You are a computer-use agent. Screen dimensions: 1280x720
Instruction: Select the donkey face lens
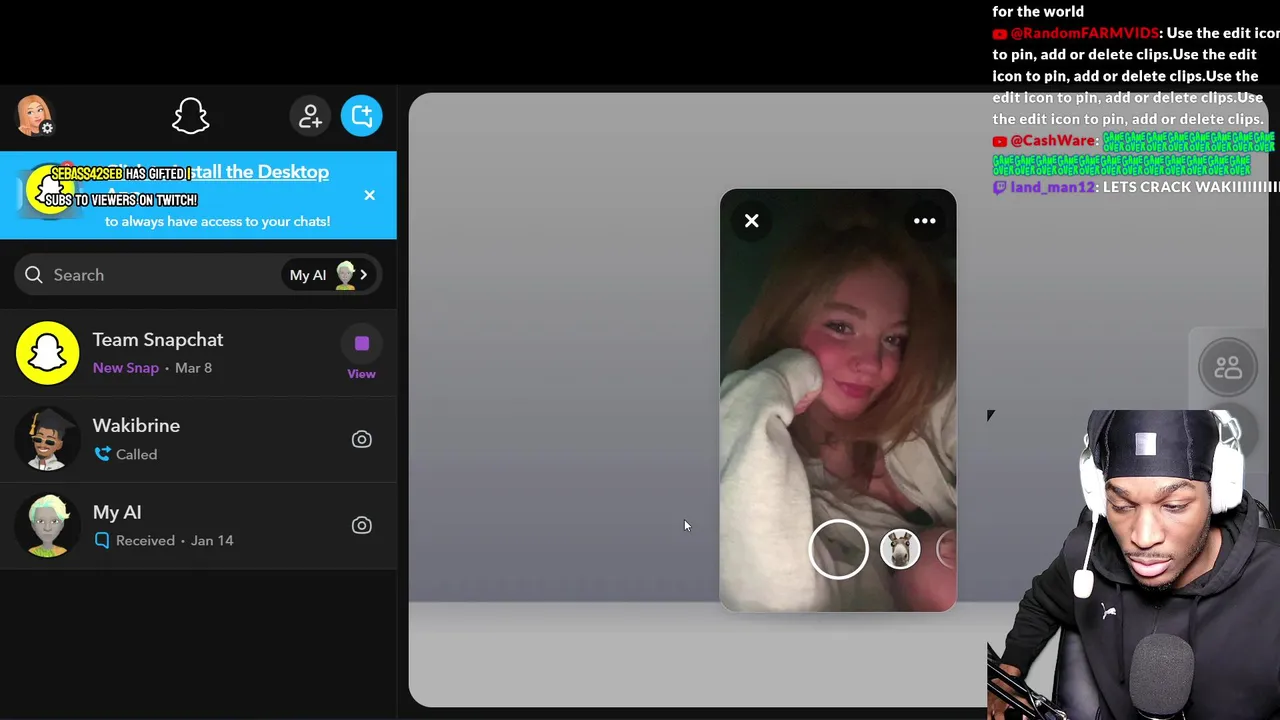900,549
